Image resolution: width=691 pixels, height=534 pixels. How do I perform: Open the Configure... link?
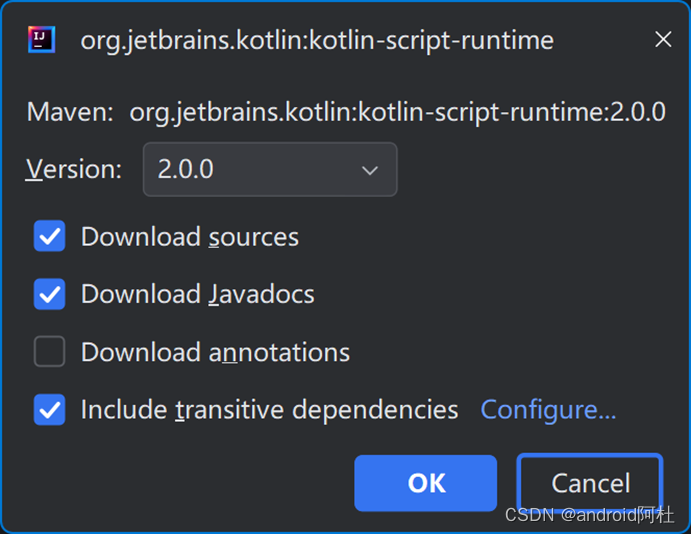[548, 410]
